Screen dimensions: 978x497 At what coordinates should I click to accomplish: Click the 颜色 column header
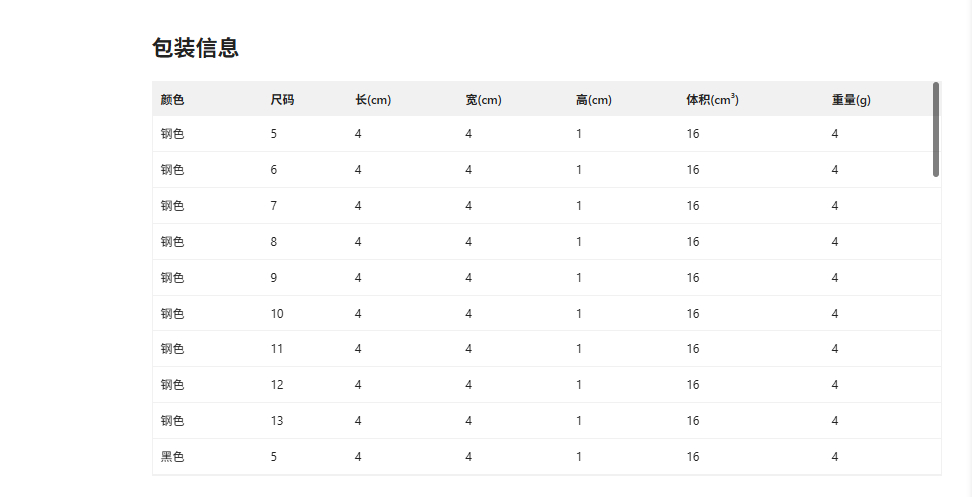point(172,100)
